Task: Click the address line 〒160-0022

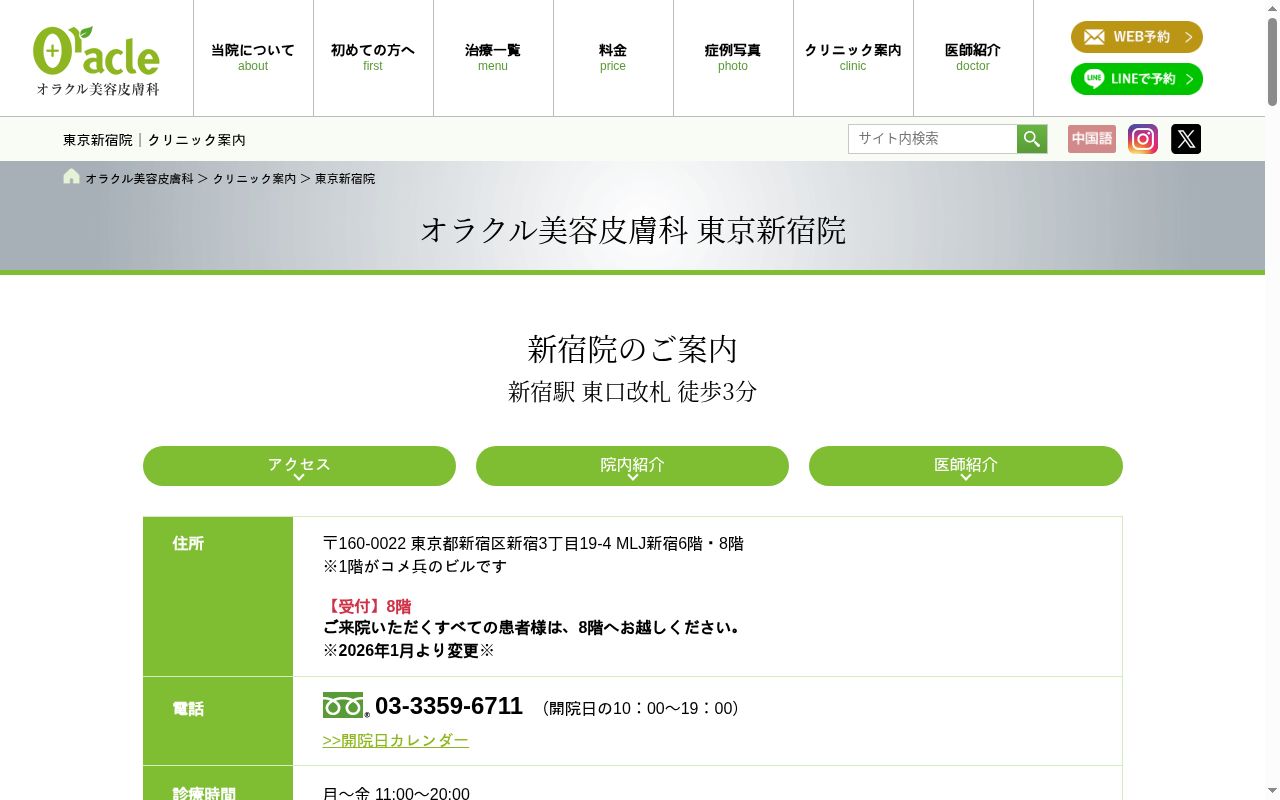Action: click(533, 544)
